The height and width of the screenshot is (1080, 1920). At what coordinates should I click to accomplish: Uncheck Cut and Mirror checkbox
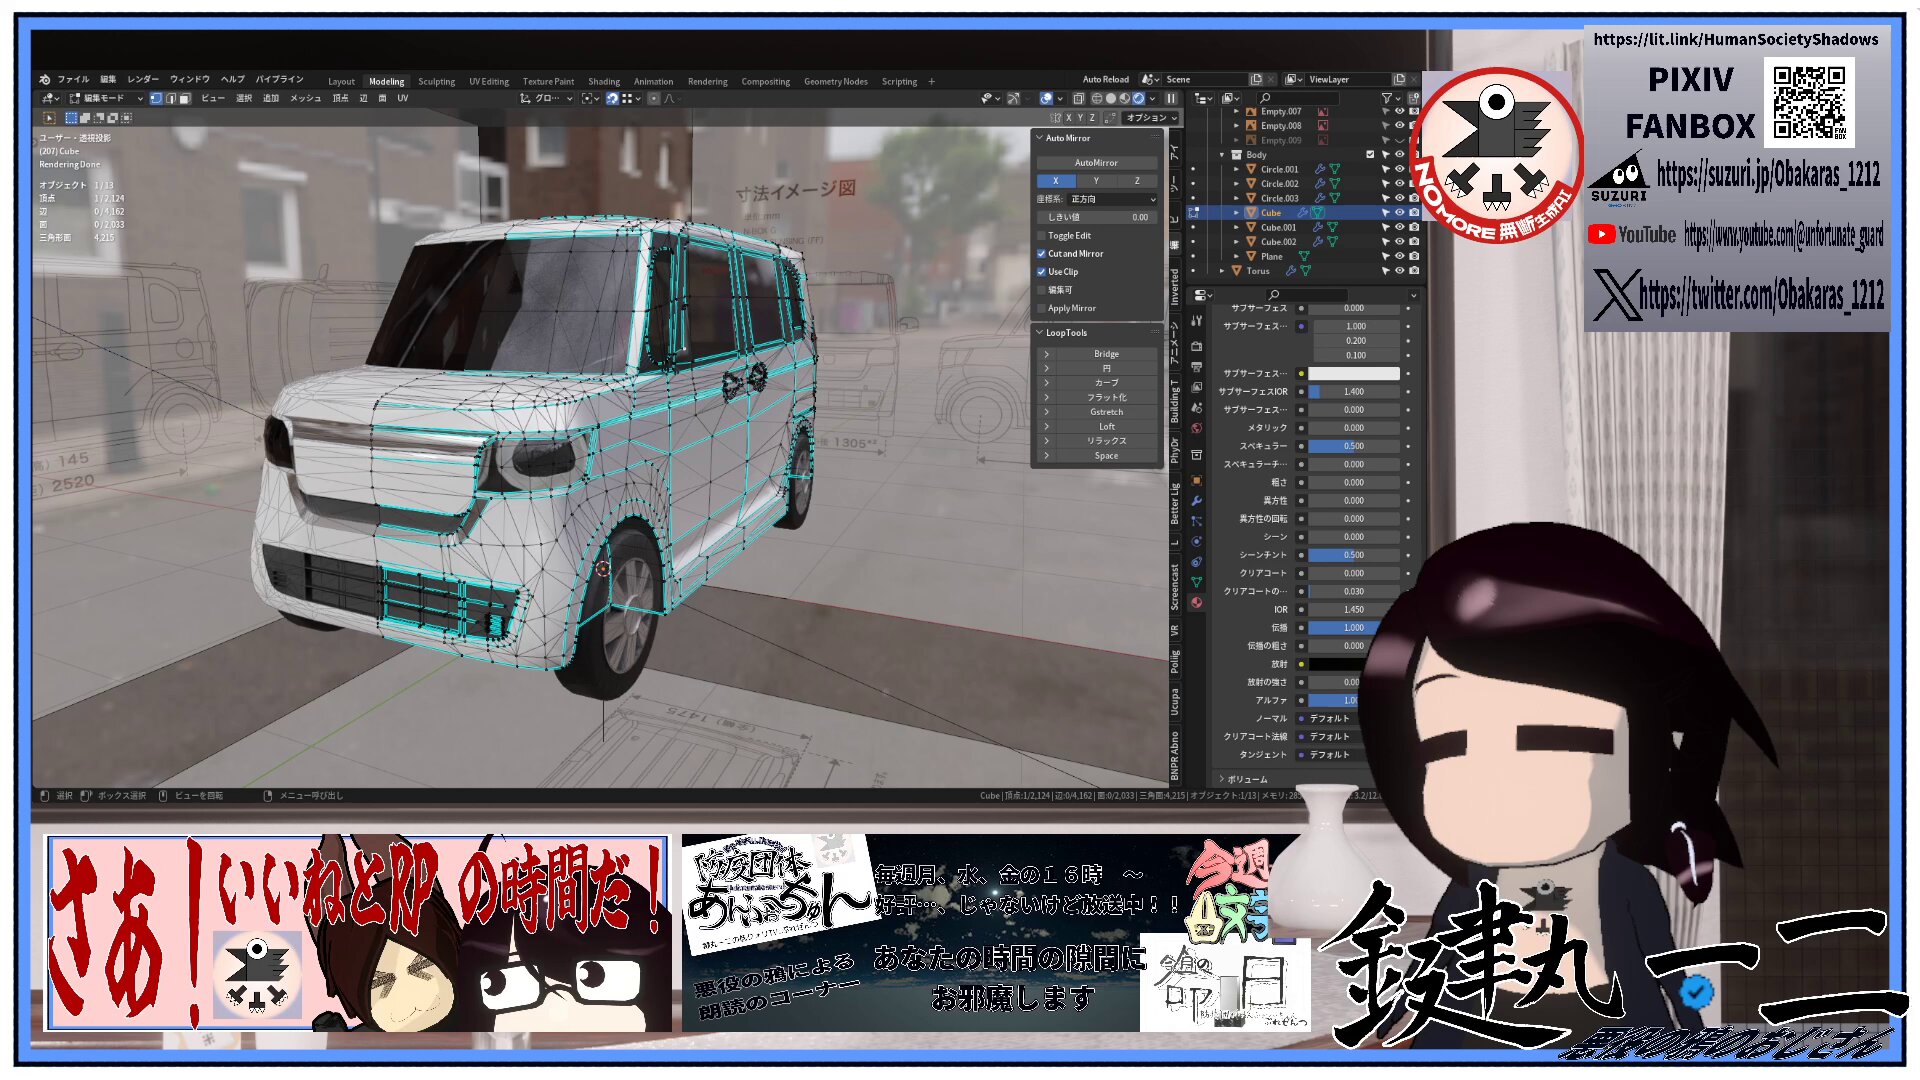pyautogui.click(x=1041, y=254)
